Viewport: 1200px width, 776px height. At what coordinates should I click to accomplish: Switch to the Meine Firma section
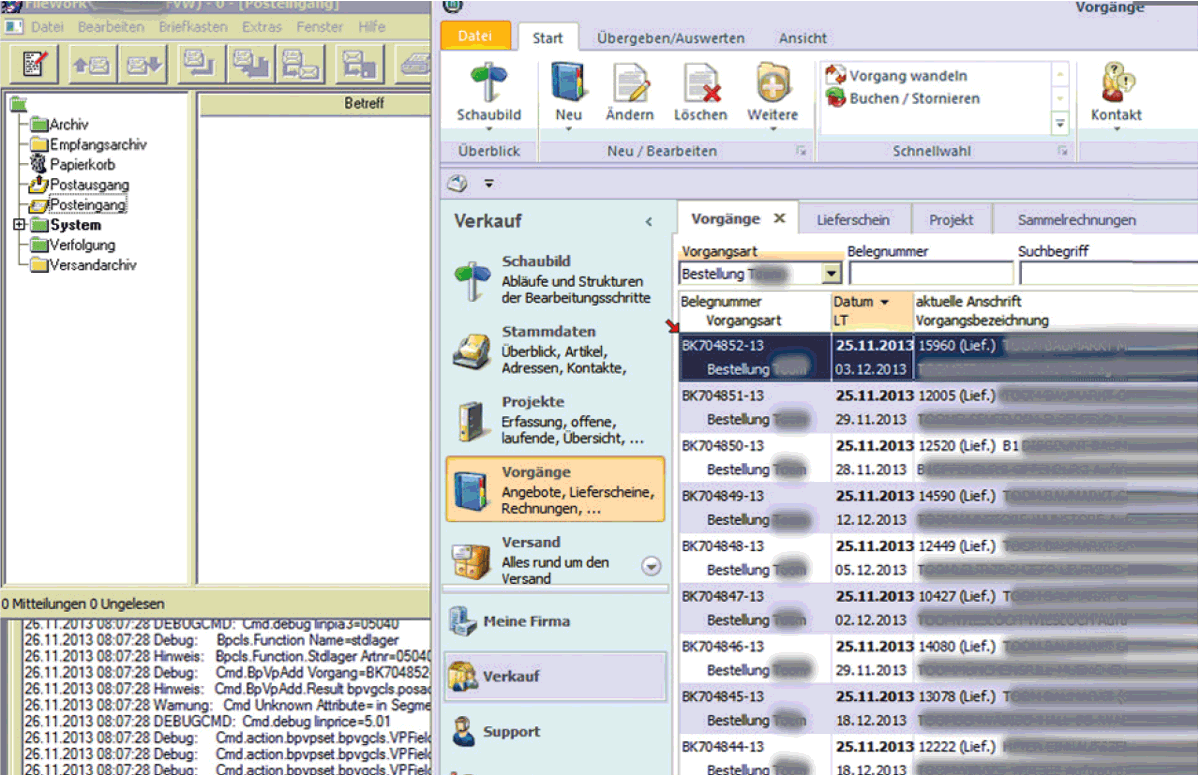(x=555, y=621)
